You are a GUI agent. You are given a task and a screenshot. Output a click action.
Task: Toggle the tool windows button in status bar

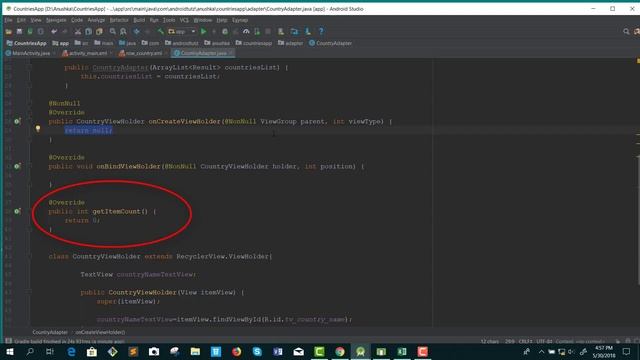[x=8, y=341]
